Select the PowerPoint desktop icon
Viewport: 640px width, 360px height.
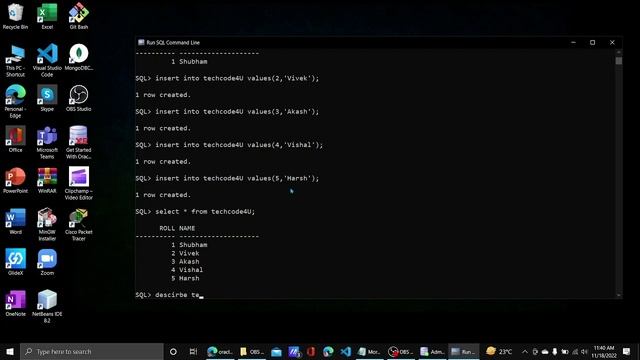(16, 180)
